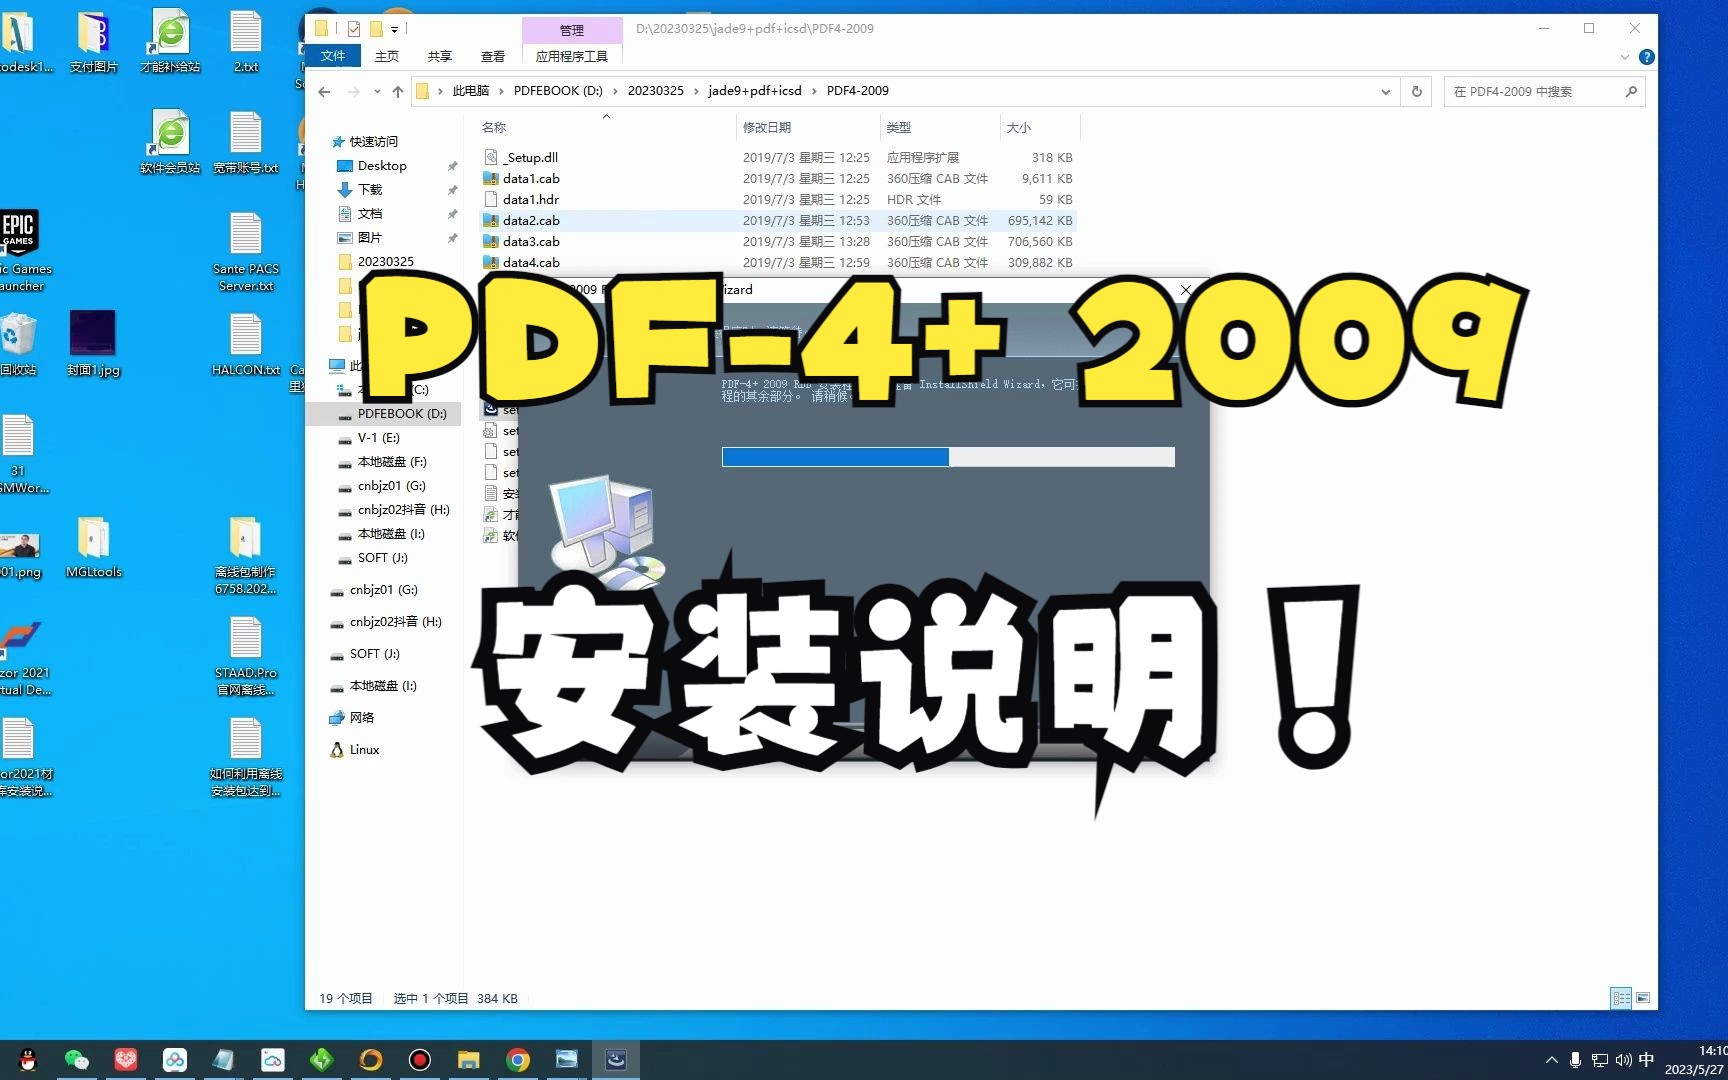Viewport: 1728px width, 1080px height.
Task: Select the data2.cab file row
Action: pos(779,221)
